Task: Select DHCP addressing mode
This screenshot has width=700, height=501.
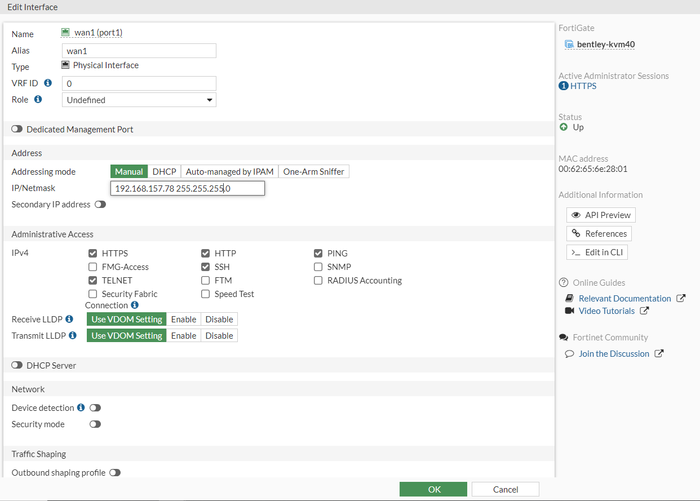Action: tap(164, 172)
